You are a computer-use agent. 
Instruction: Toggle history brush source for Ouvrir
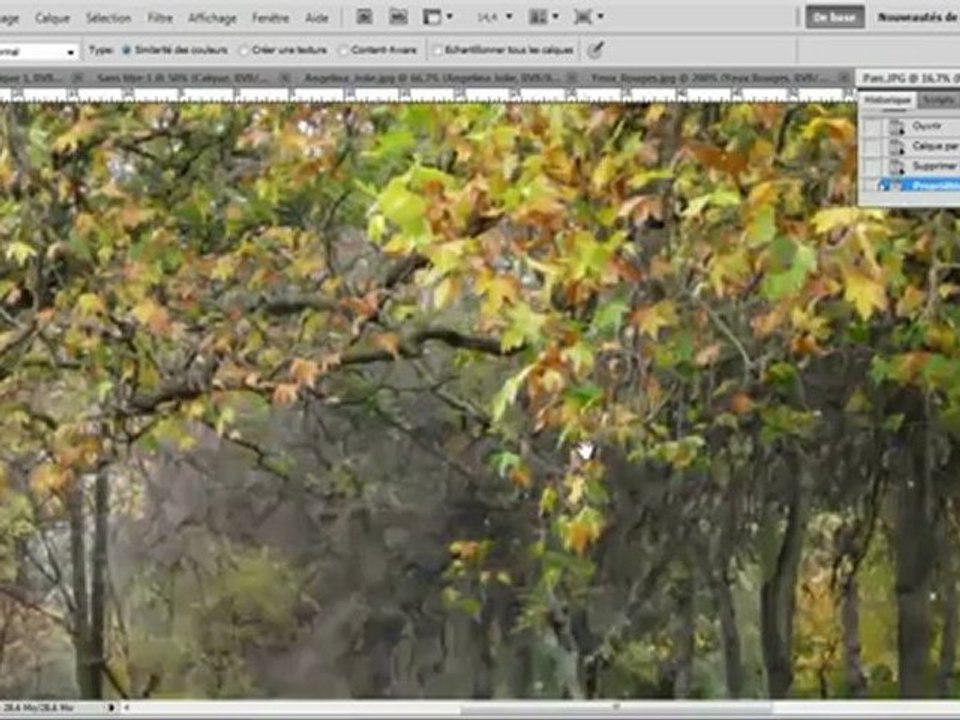coord(873,127)
